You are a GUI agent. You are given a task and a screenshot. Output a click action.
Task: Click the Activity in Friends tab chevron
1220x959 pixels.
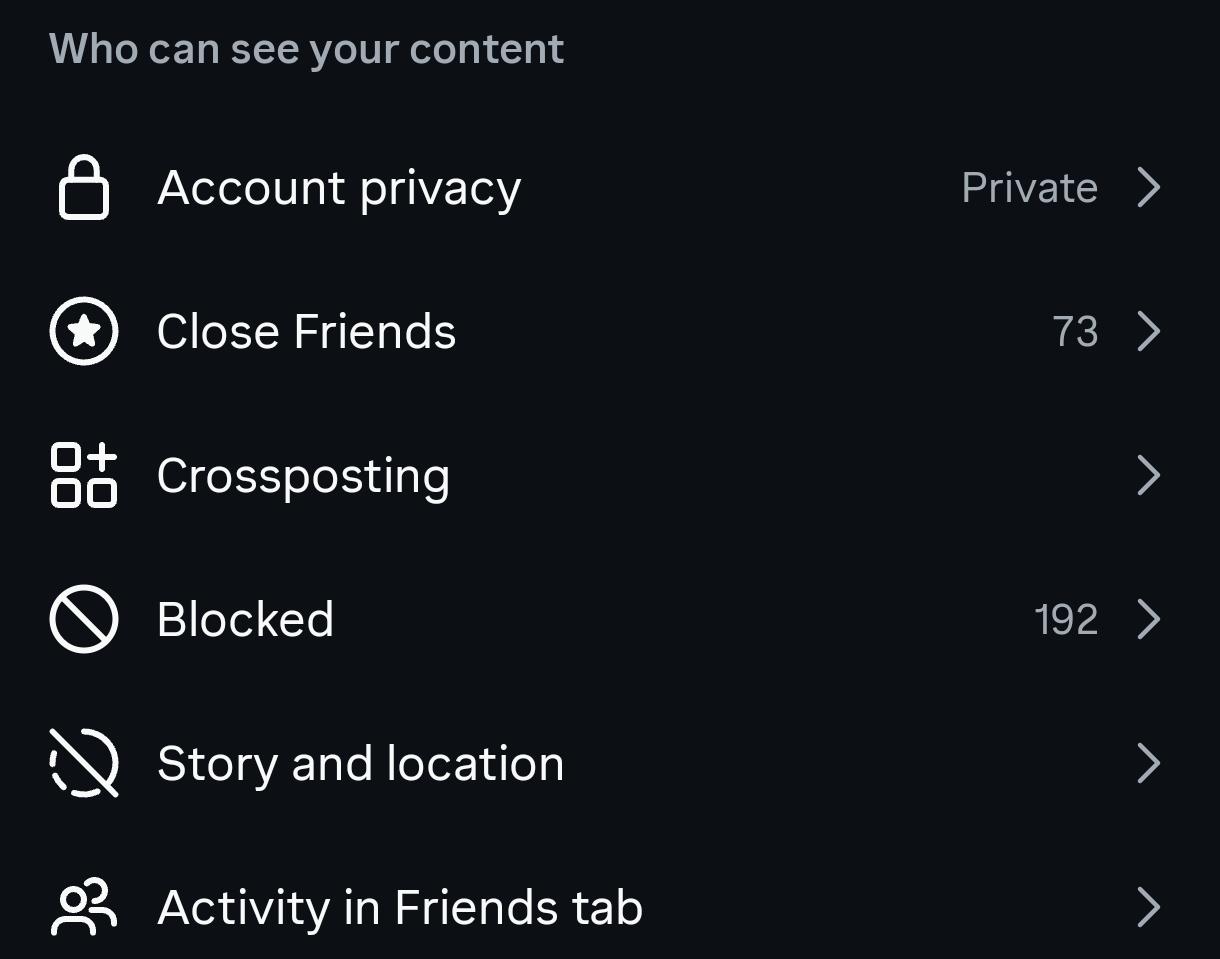[x=1149, y=907]
